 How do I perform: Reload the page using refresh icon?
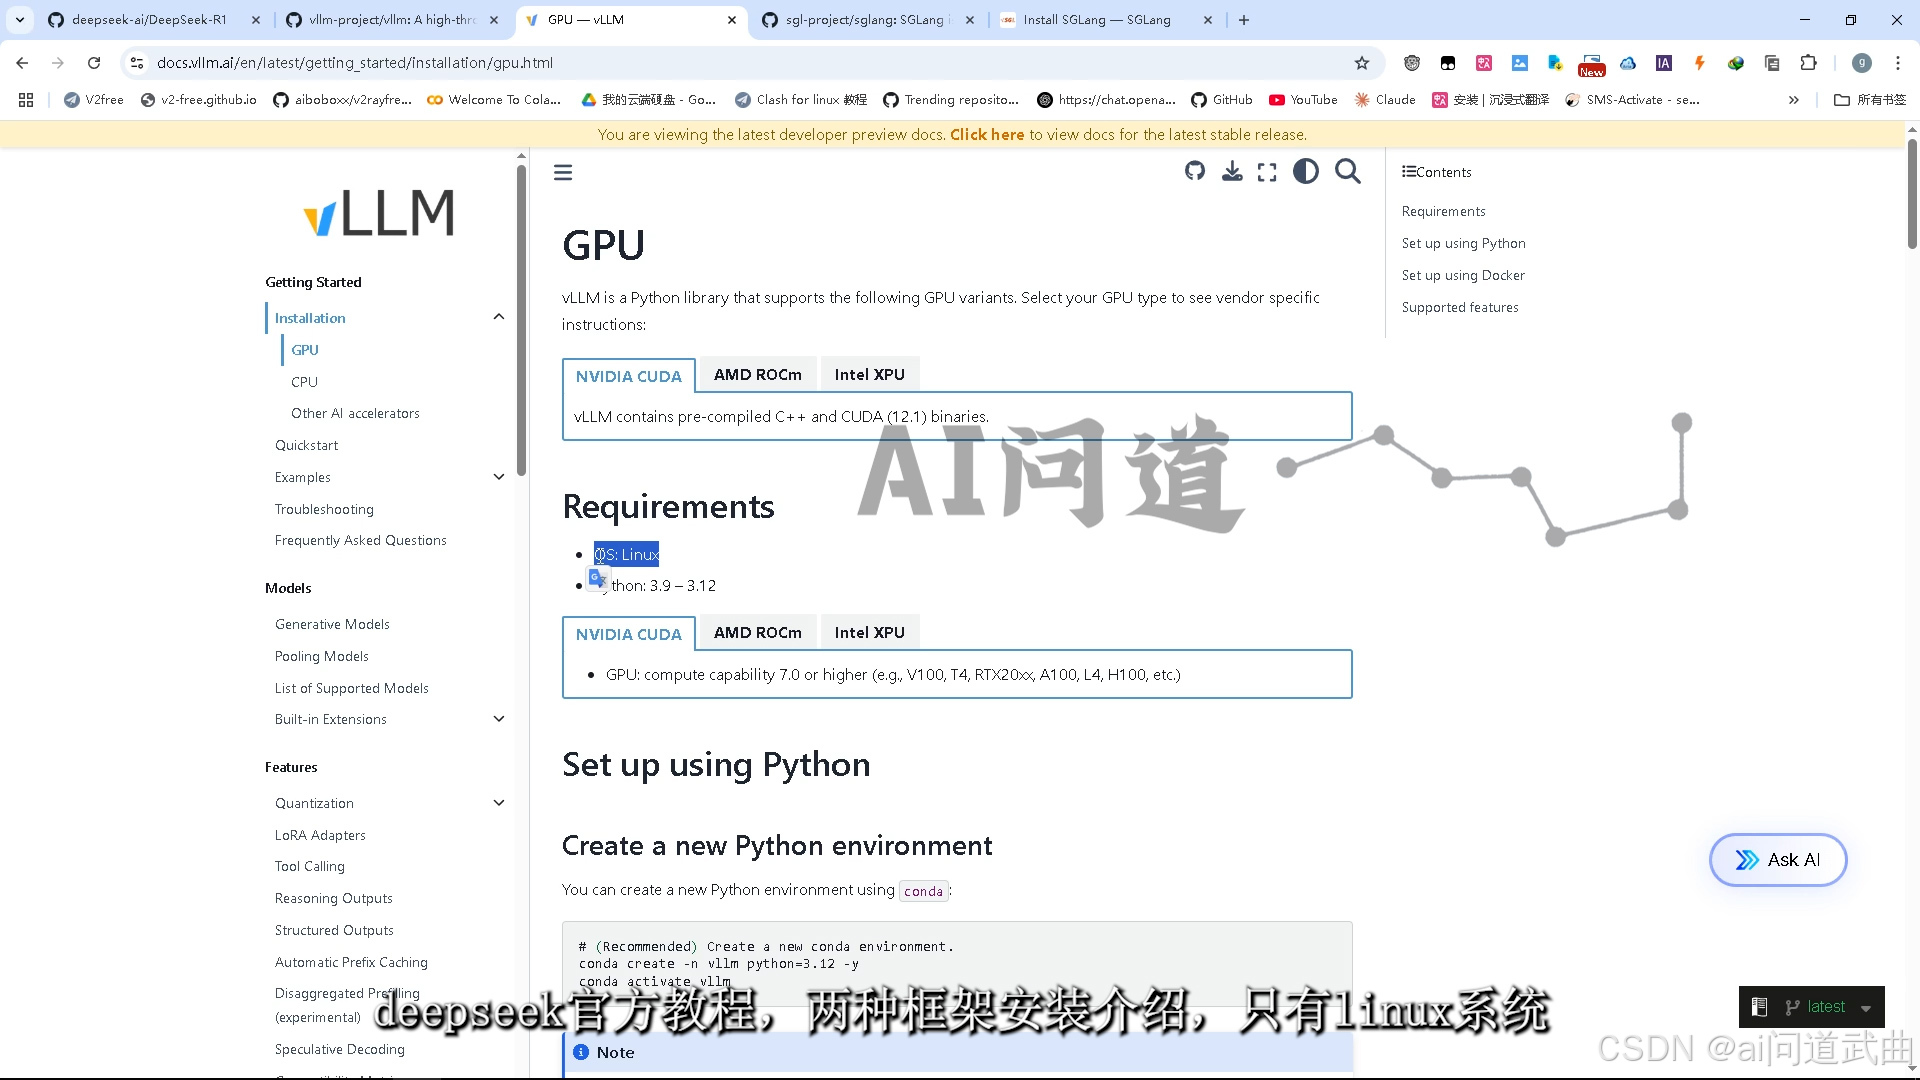94,63
